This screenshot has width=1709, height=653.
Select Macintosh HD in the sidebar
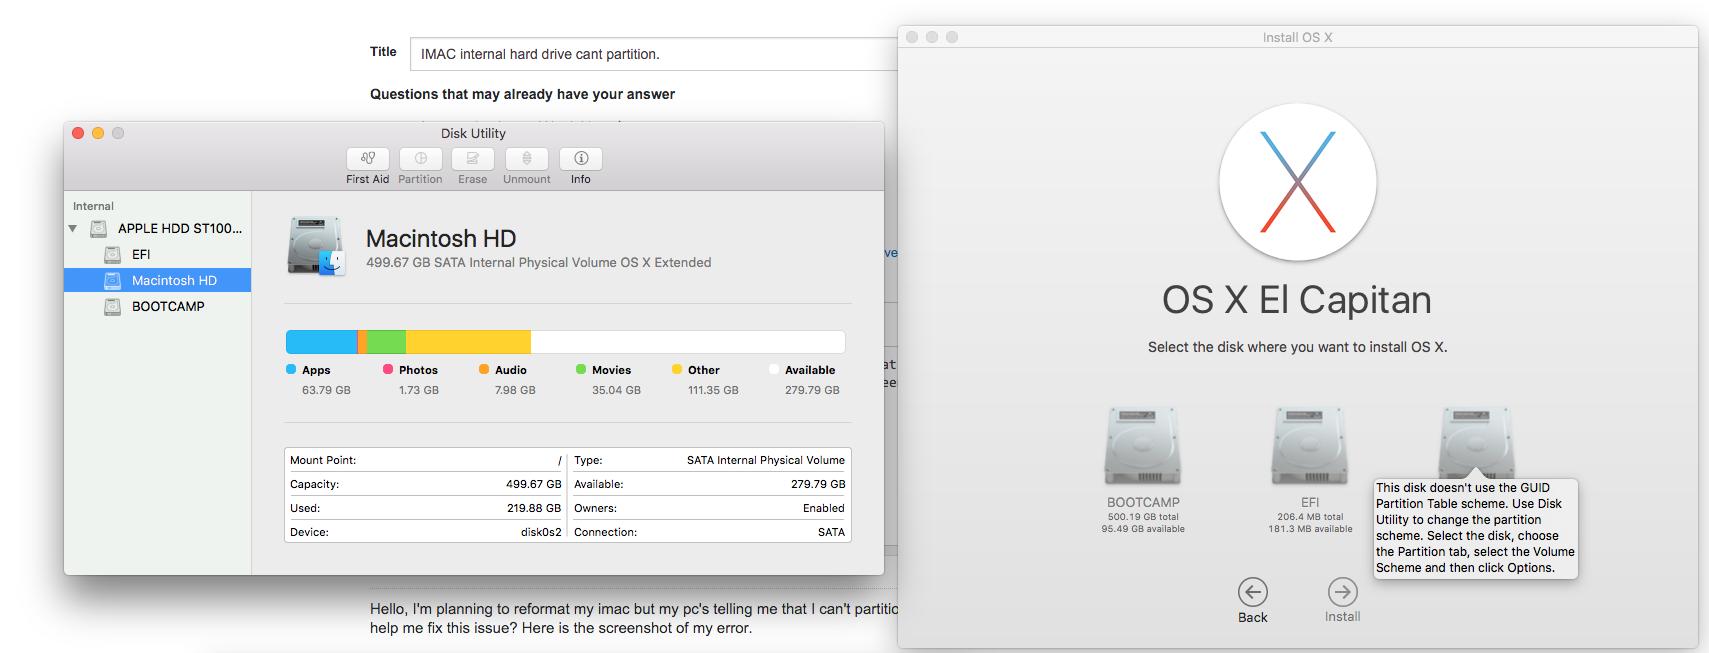[x=157, y=280]
